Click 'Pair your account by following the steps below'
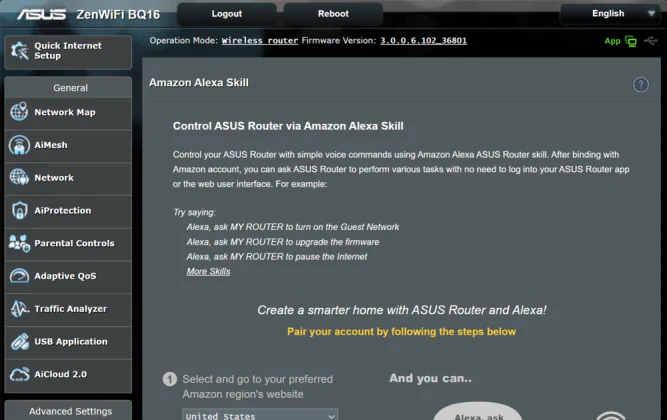667x420 pixels. point(402,331)
